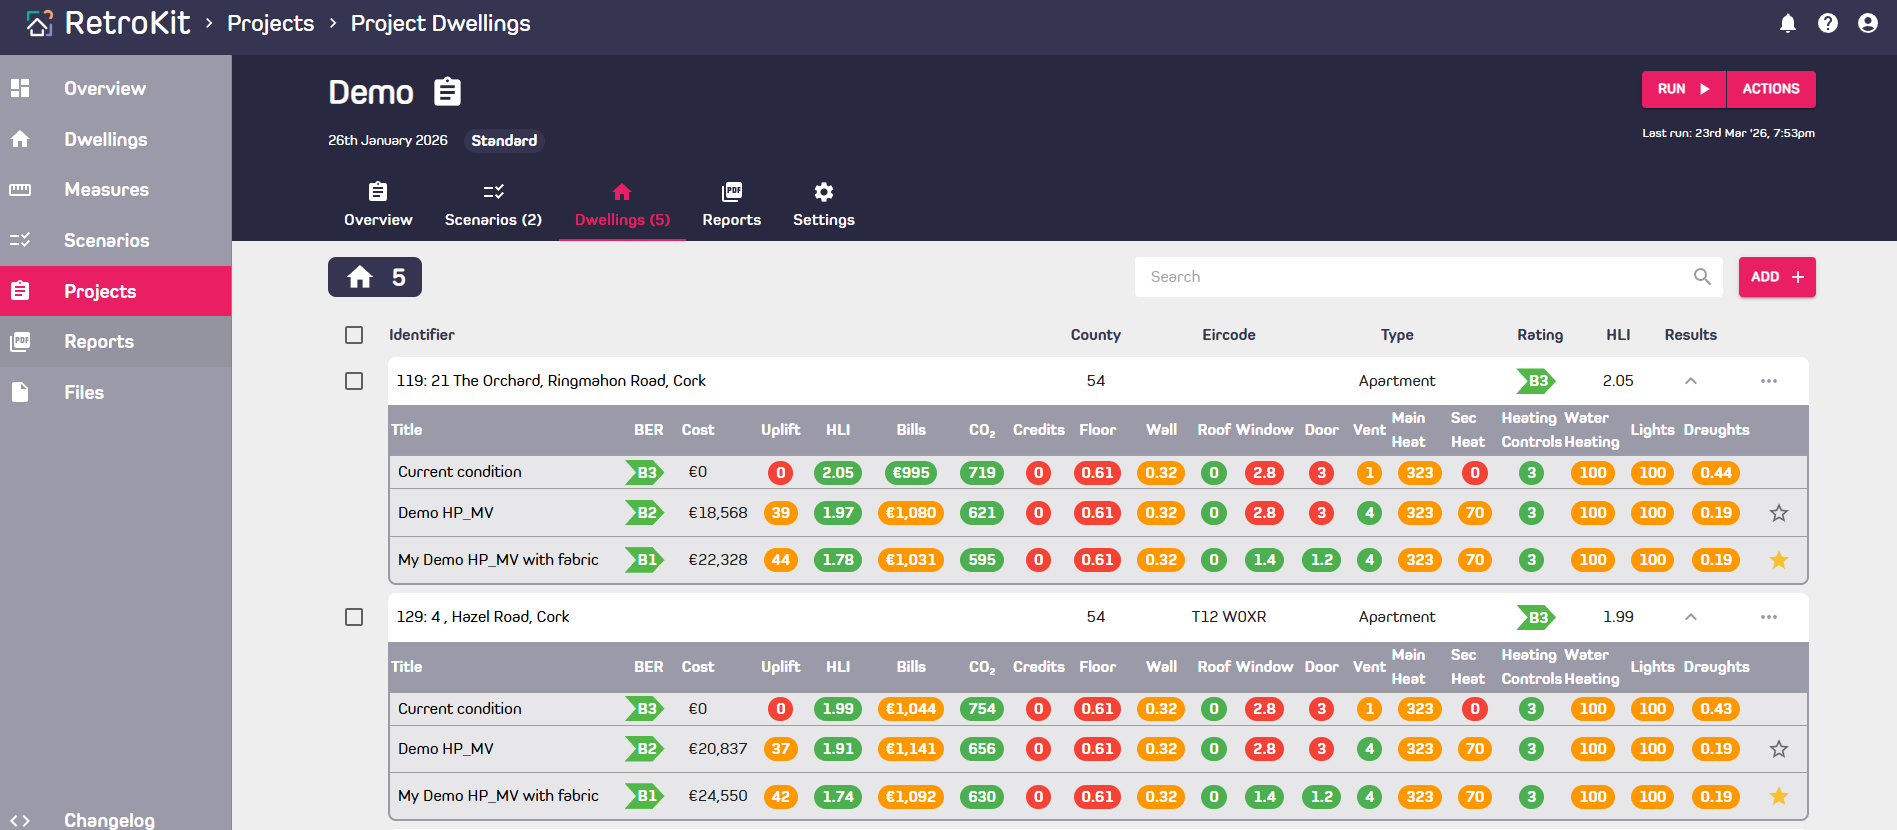The width and height of the screenshot is (1897, 830).
Task: Click the notifications bell icon
Action: coord(1788,23)
